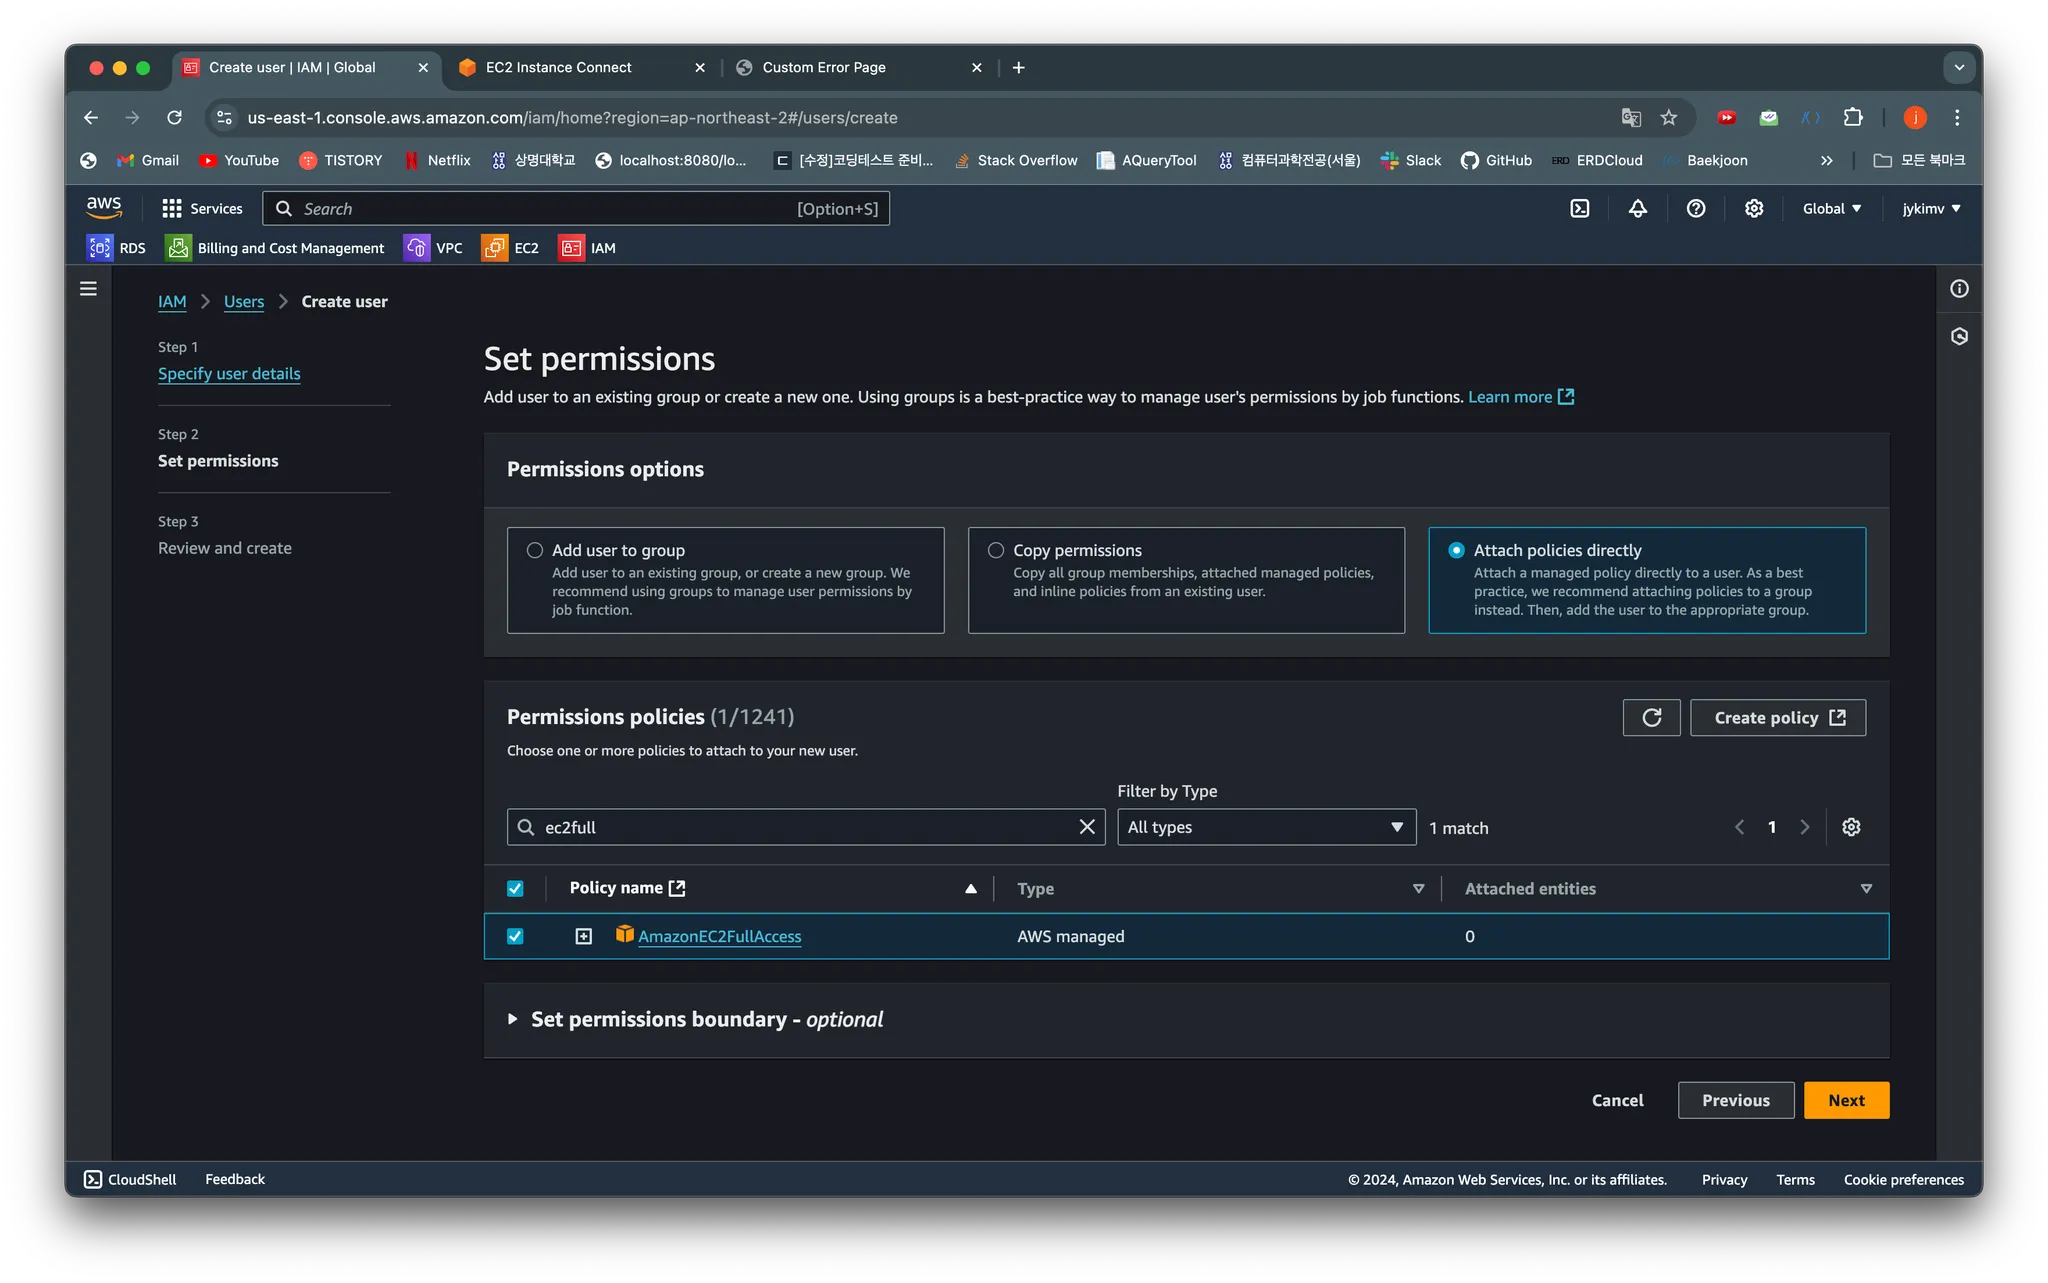
Task: Select the Add user to group option
Action: click(x=535, y=550)
